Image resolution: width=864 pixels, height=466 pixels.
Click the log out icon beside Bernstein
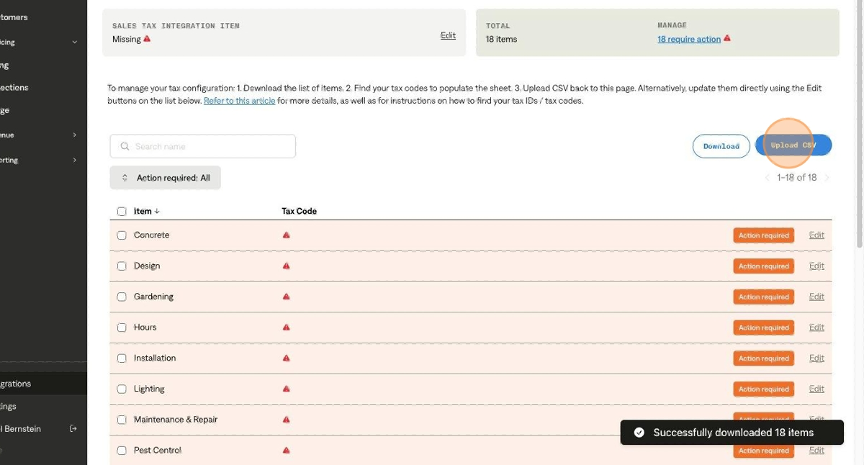click(73, 429)
